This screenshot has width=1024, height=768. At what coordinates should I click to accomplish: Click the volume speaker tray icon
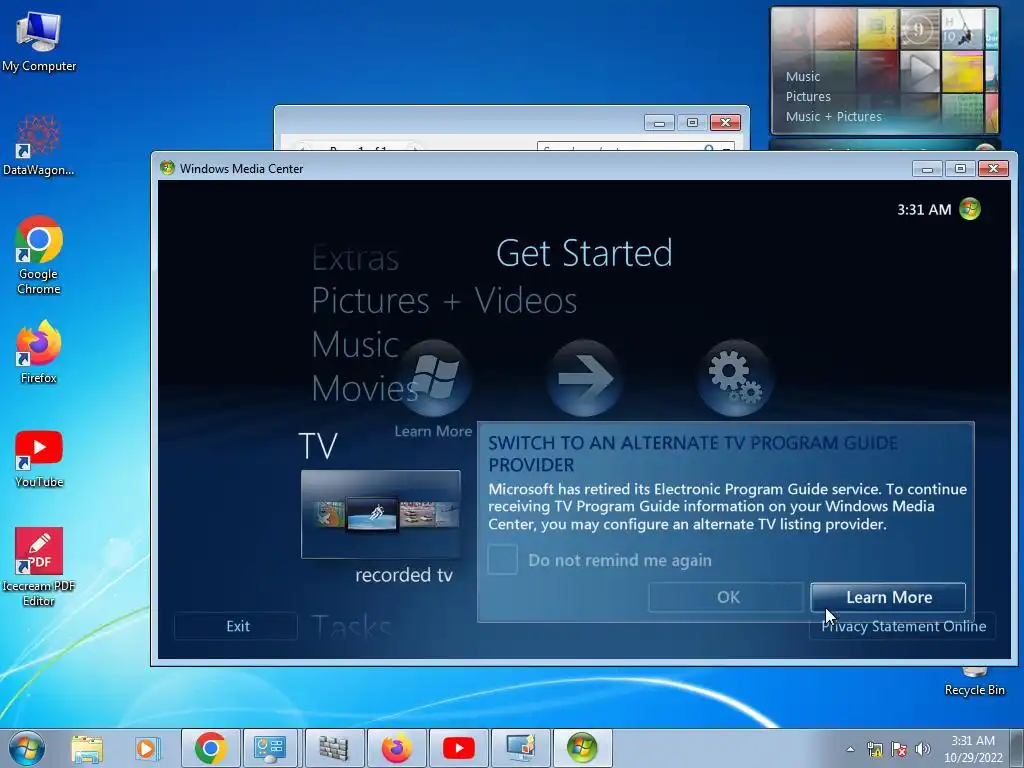coord(922,749)
